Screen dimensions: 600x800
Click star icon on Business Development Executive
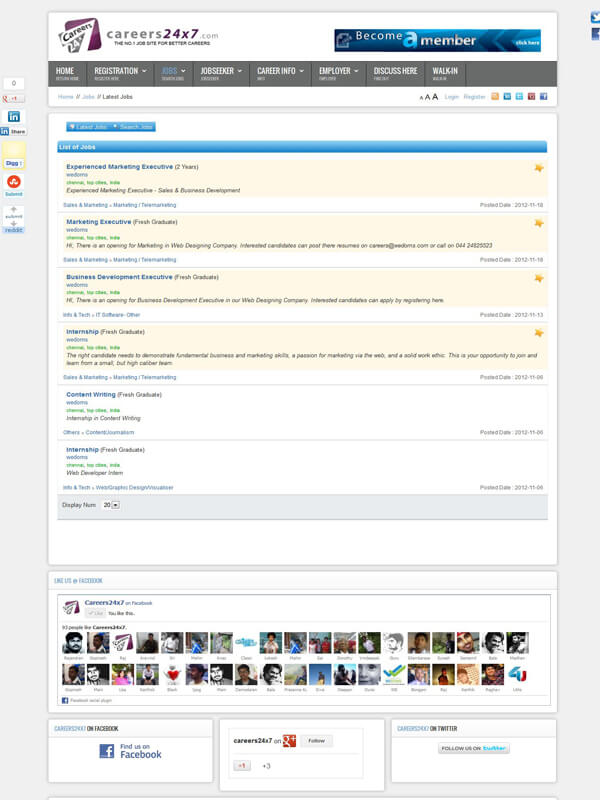(x=539, y=278)
